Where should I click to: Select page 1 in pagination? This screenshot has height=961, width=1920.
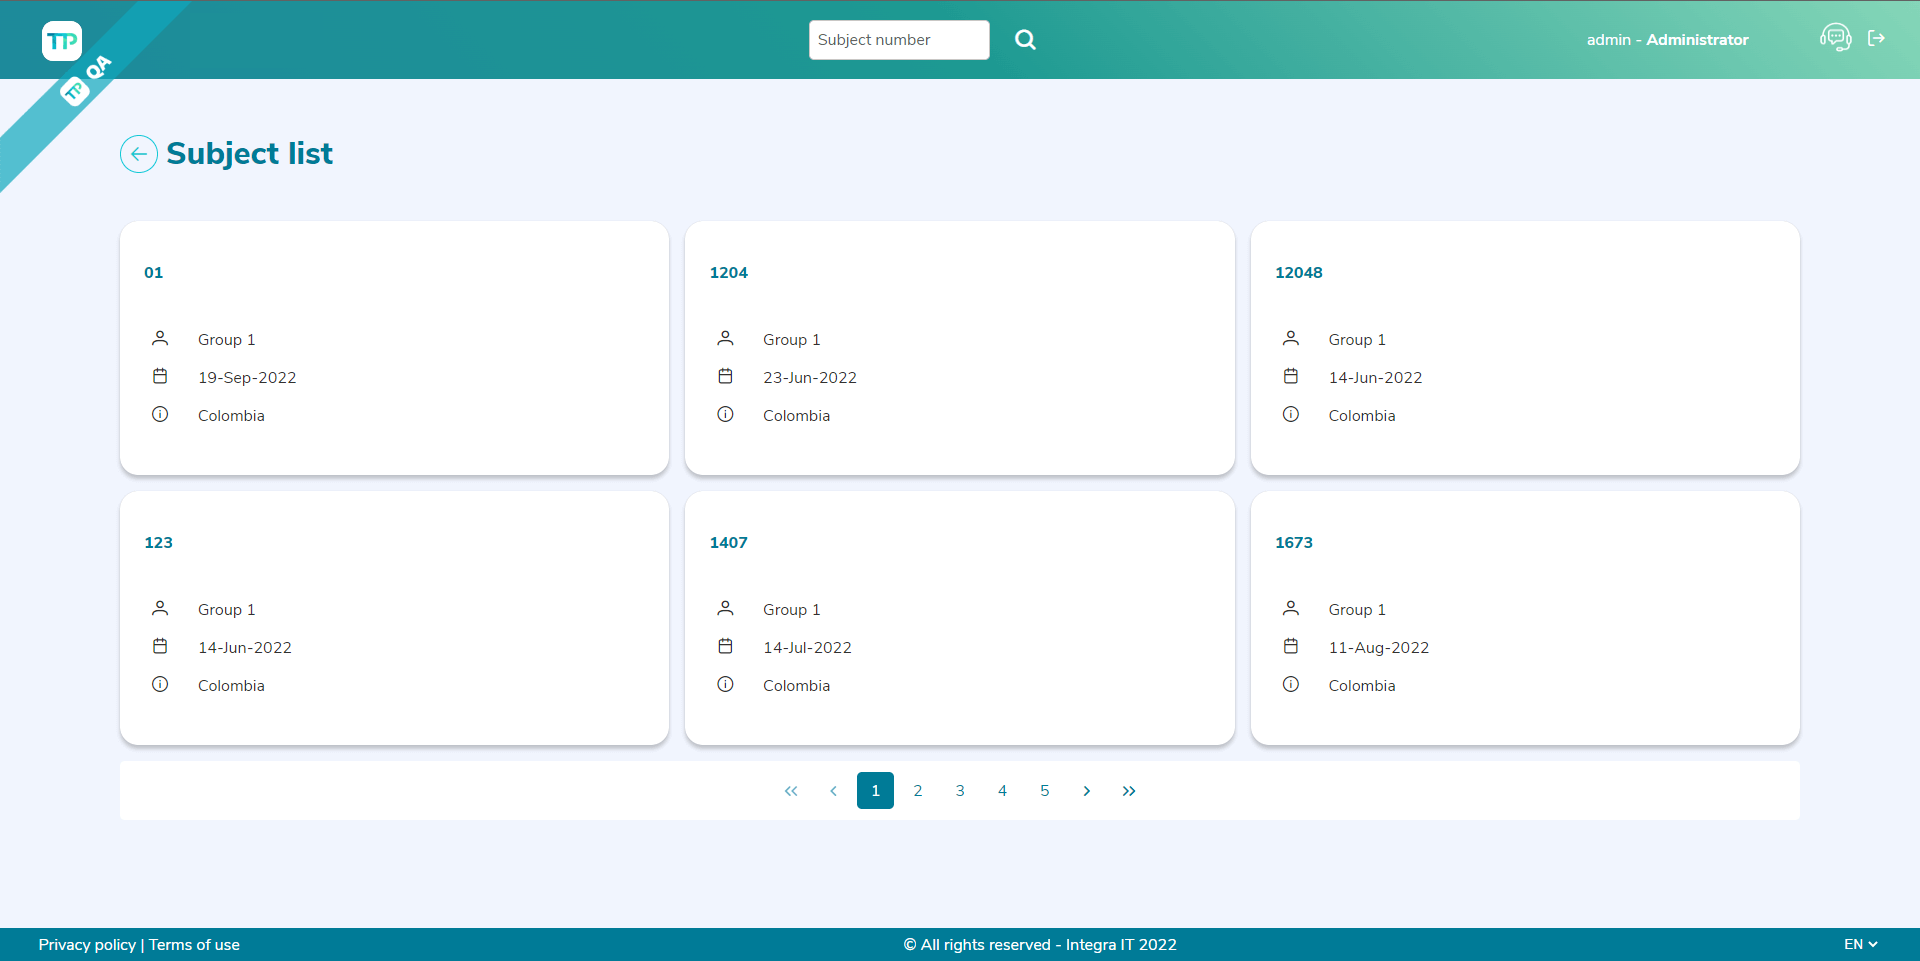coord(875,791)
